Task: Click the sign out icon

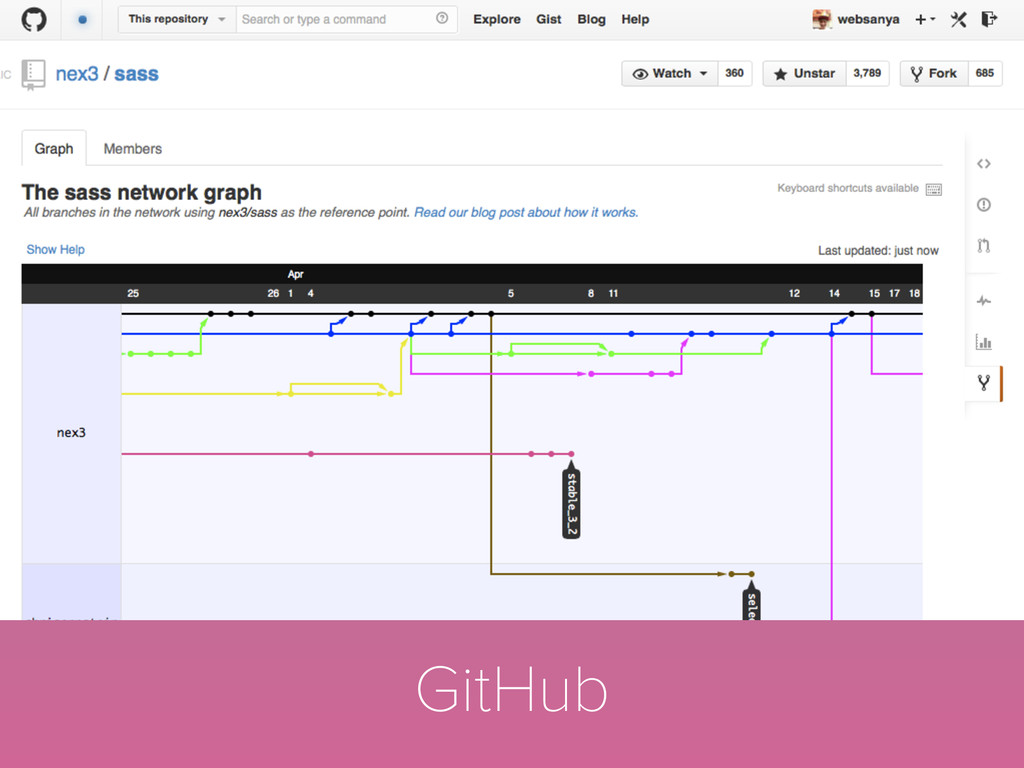Action: point(989,19)
